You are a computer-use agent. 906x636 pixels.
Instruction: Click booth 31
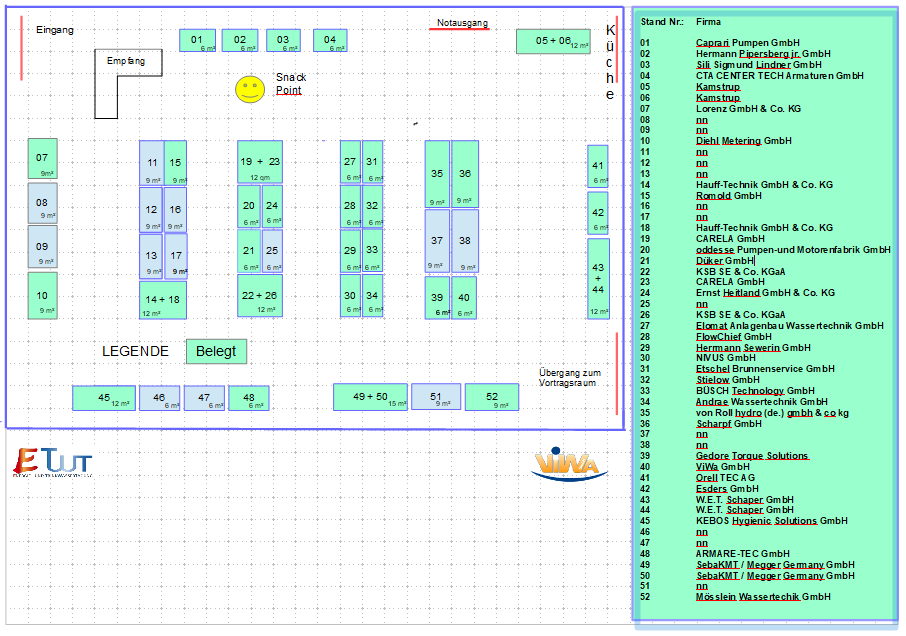tap(372, 162)
